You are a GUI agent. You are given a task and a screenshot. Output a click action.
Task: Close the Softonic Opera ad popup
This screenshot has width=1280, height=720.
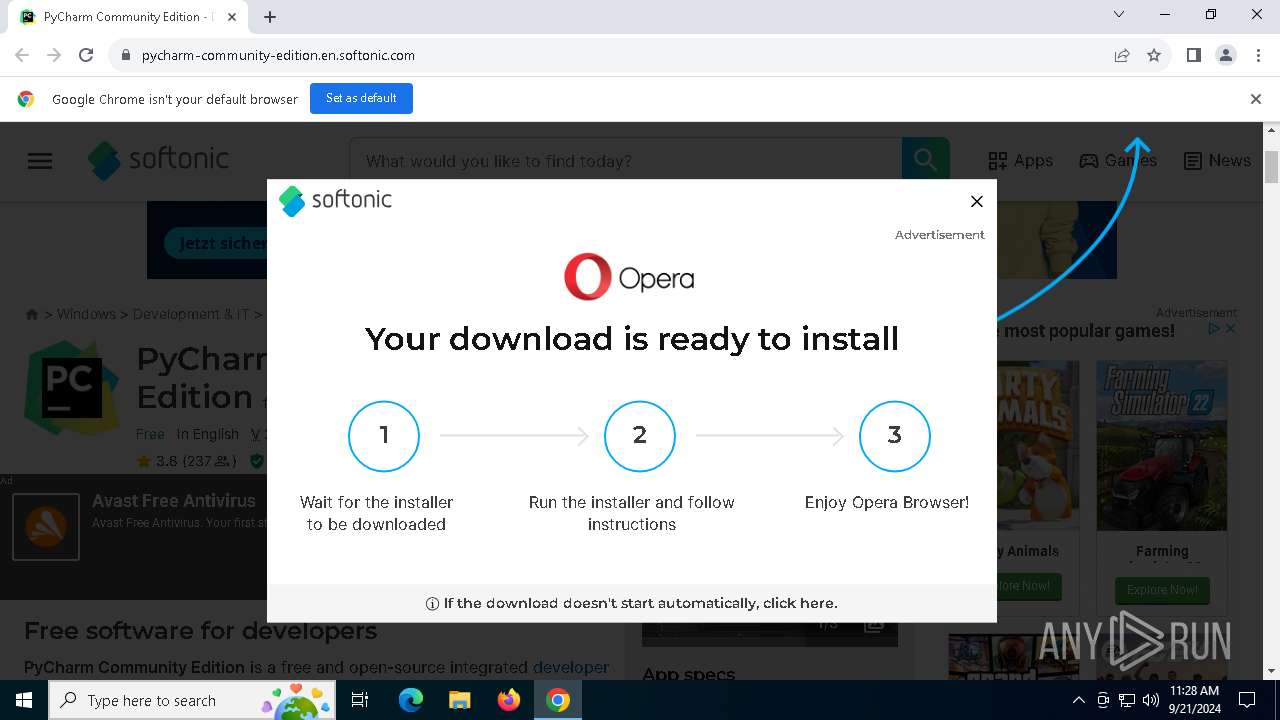pyautogui.click(x=977, y=201)
